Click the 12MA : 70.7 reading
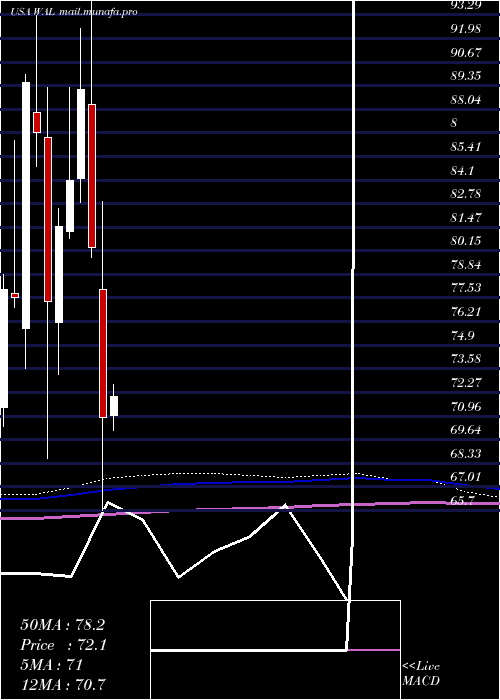This screenshot has width=500, height=700. point(63,684)
